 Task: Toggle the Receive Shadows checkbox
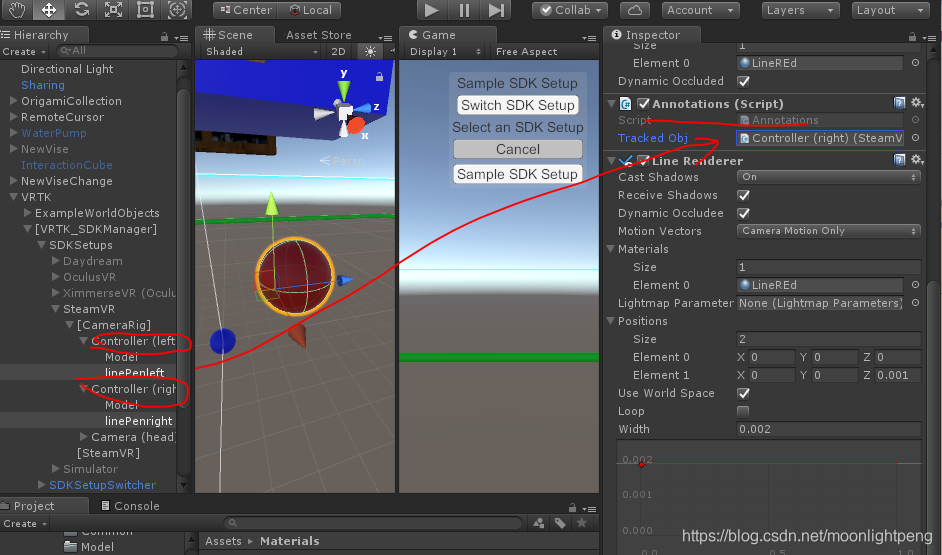click(743, 195)
